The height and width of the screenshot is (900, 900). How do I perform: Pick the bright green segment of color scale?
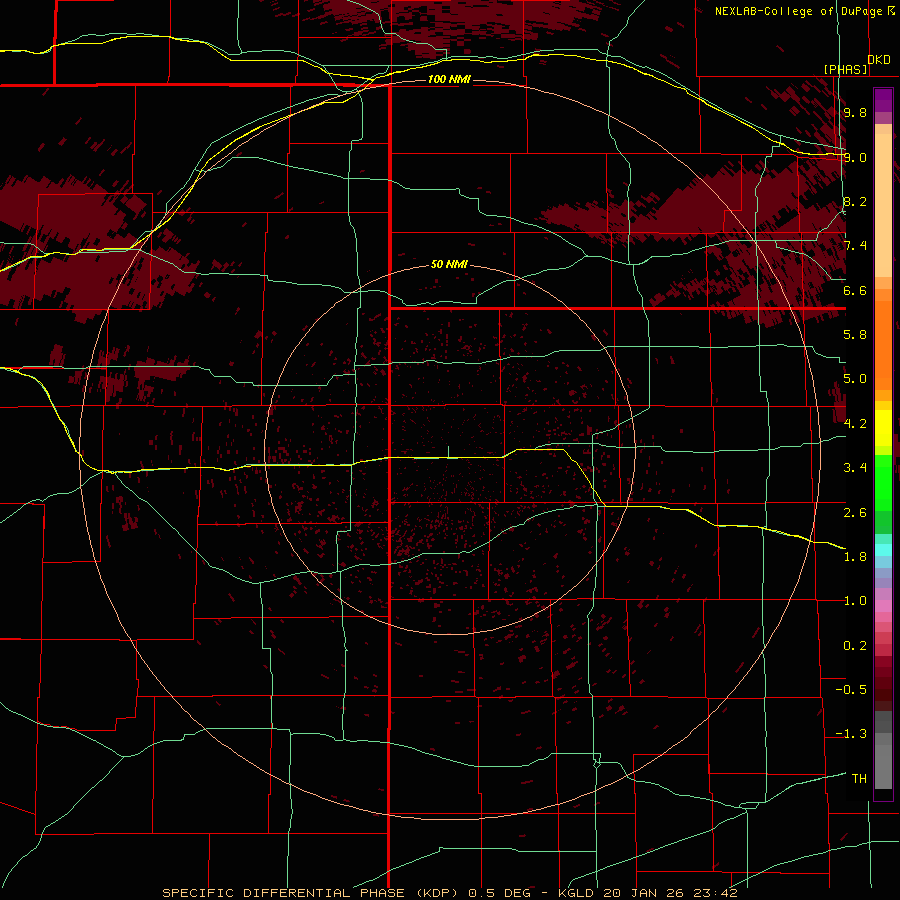pyautogui.click(x=883, y=482)
